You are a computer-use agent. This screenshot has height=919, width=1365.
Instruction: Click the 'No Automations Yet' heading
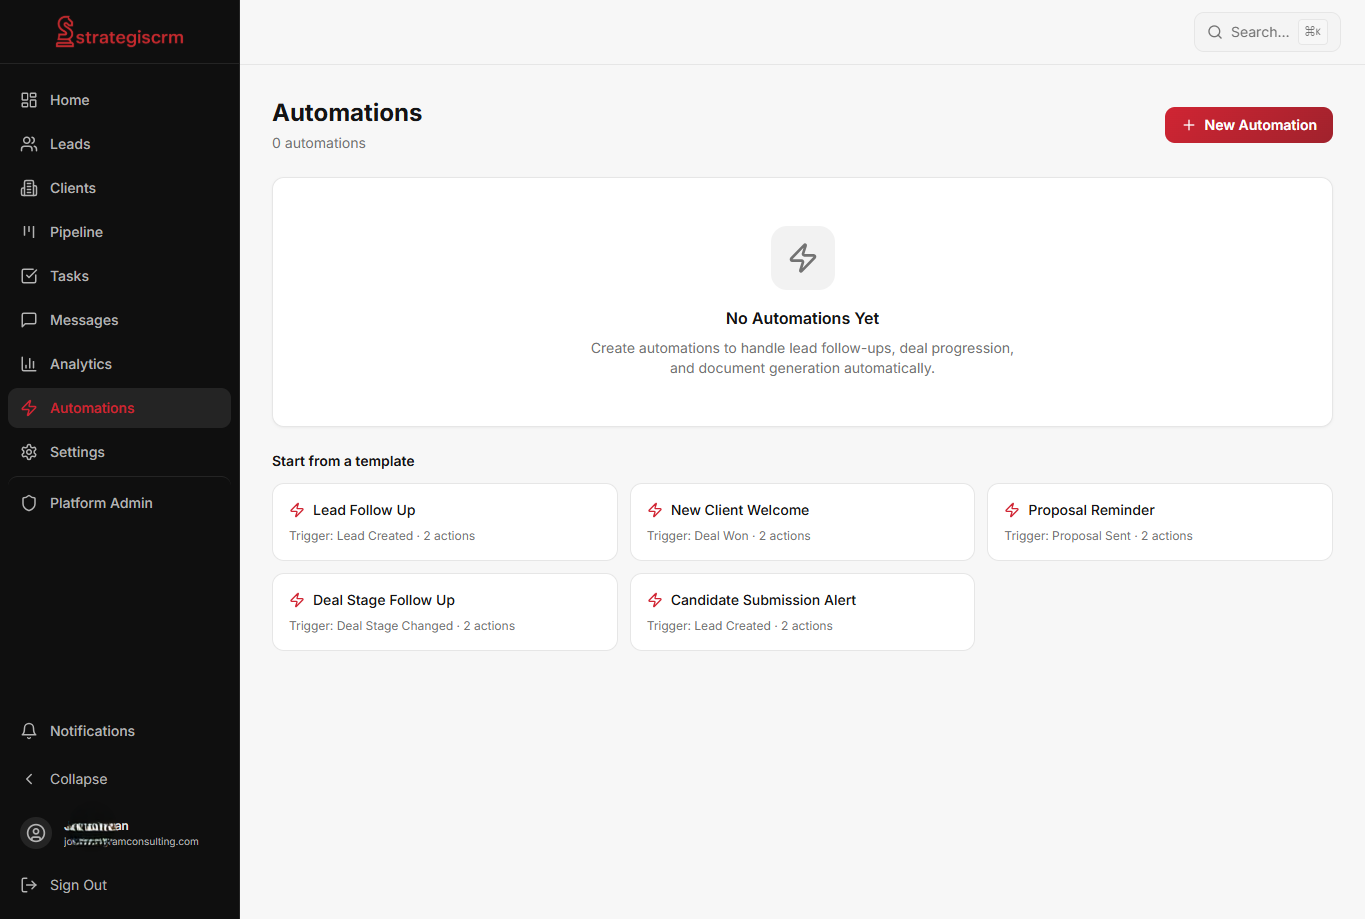802,318
